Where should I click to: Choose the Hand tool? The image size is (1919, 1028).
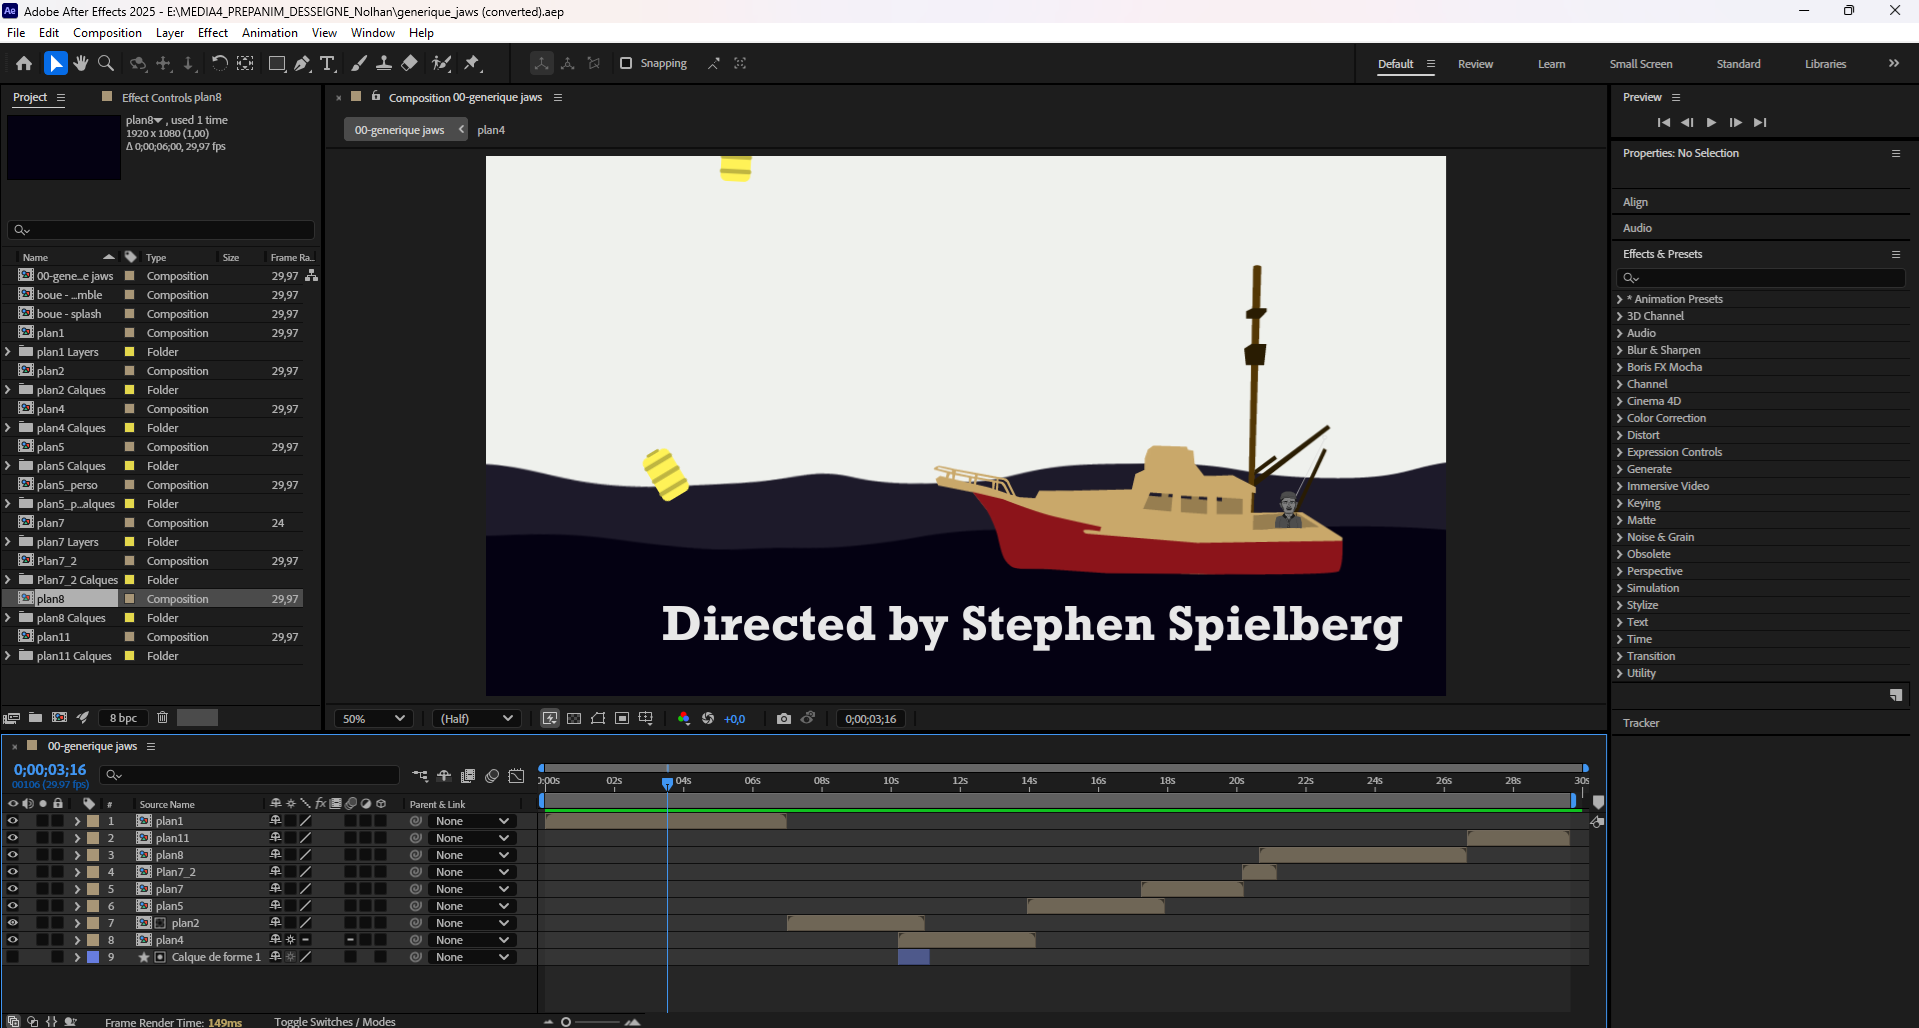(81, 63)
